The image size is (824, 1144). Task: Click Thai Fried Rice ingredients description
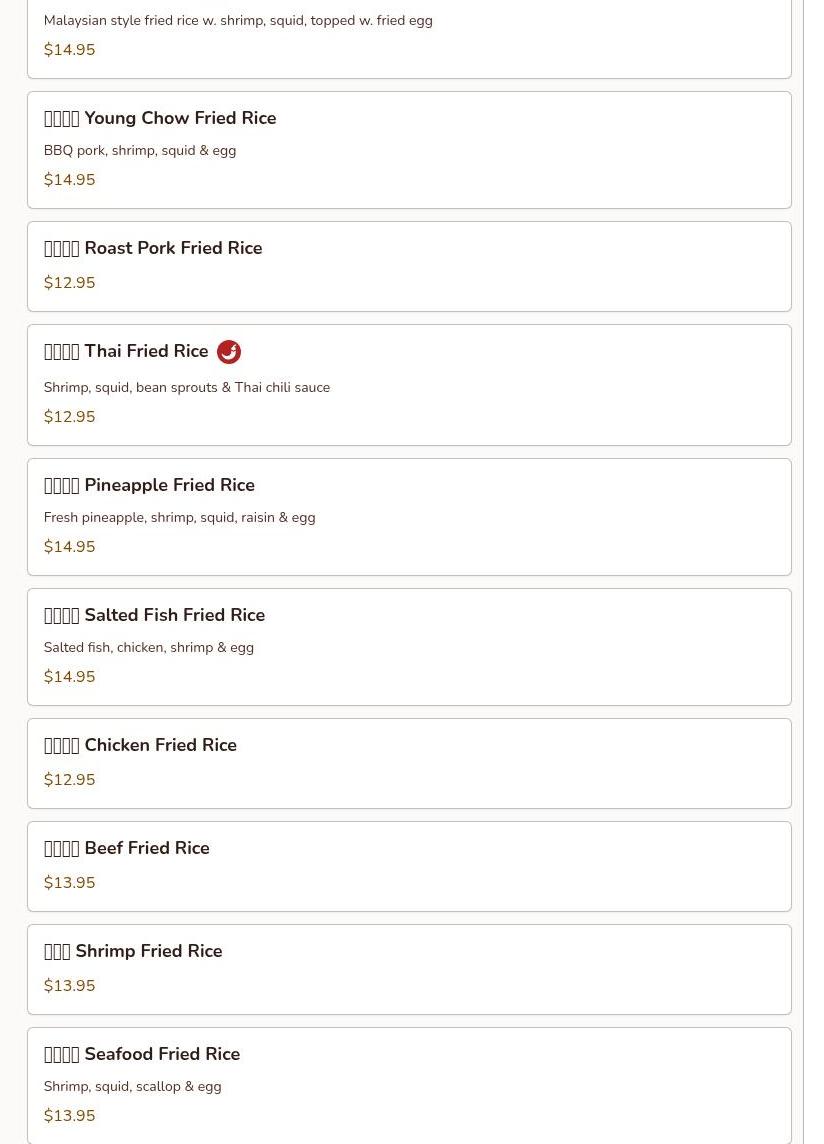pos(186,387)
